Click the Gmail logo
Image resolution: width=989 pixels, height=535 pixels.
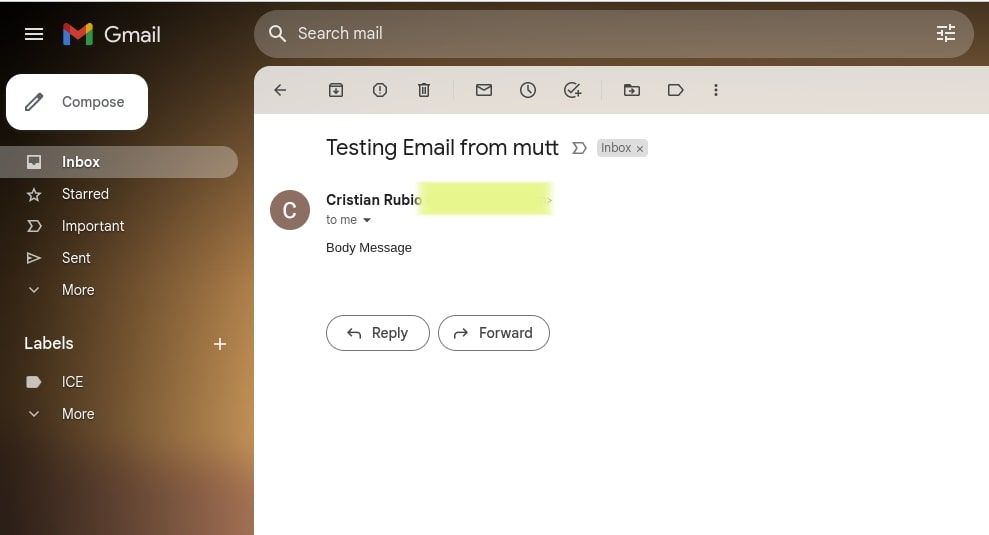tap(112, 34)
